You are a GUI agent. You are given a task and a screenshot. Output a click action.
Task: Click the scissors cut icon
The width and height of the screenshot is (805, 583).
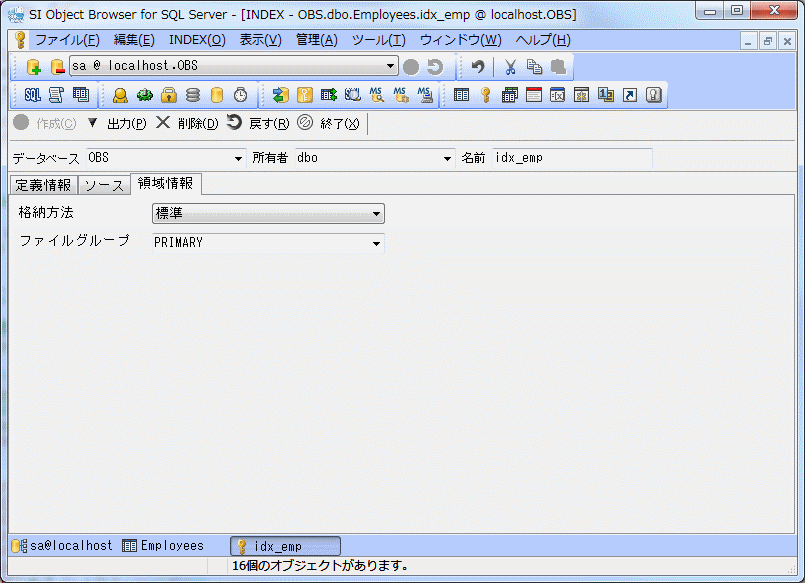coord(510,67)
